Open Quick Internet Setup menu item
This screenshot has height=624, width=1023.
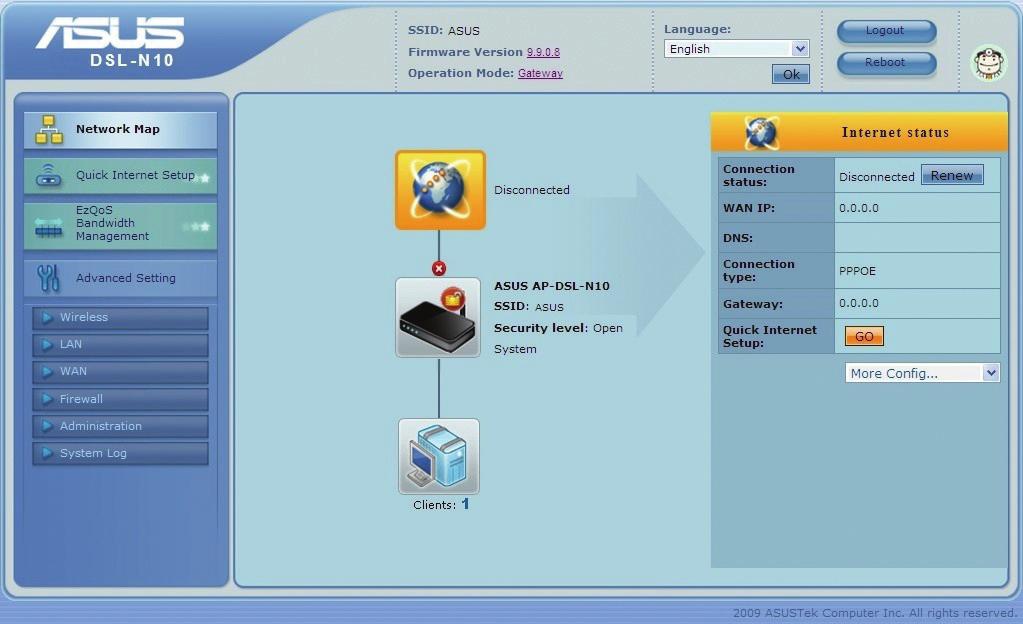(120, 176)
